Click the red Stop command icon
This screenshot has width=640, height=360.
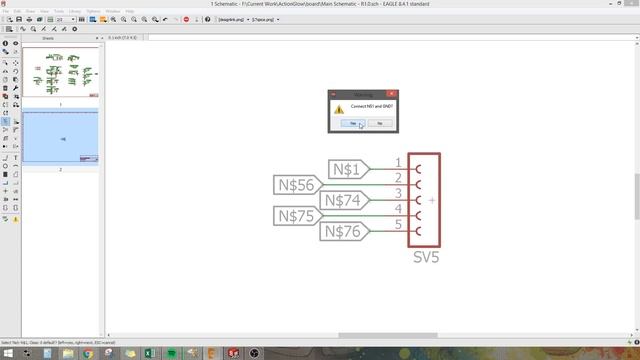(186, 20)
